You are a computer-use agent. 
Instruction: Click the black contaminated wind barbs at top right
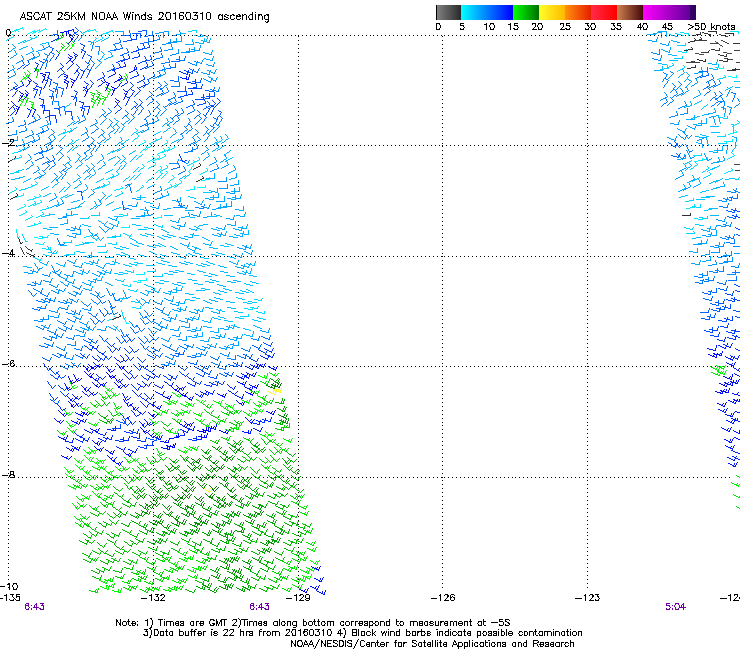712,52
